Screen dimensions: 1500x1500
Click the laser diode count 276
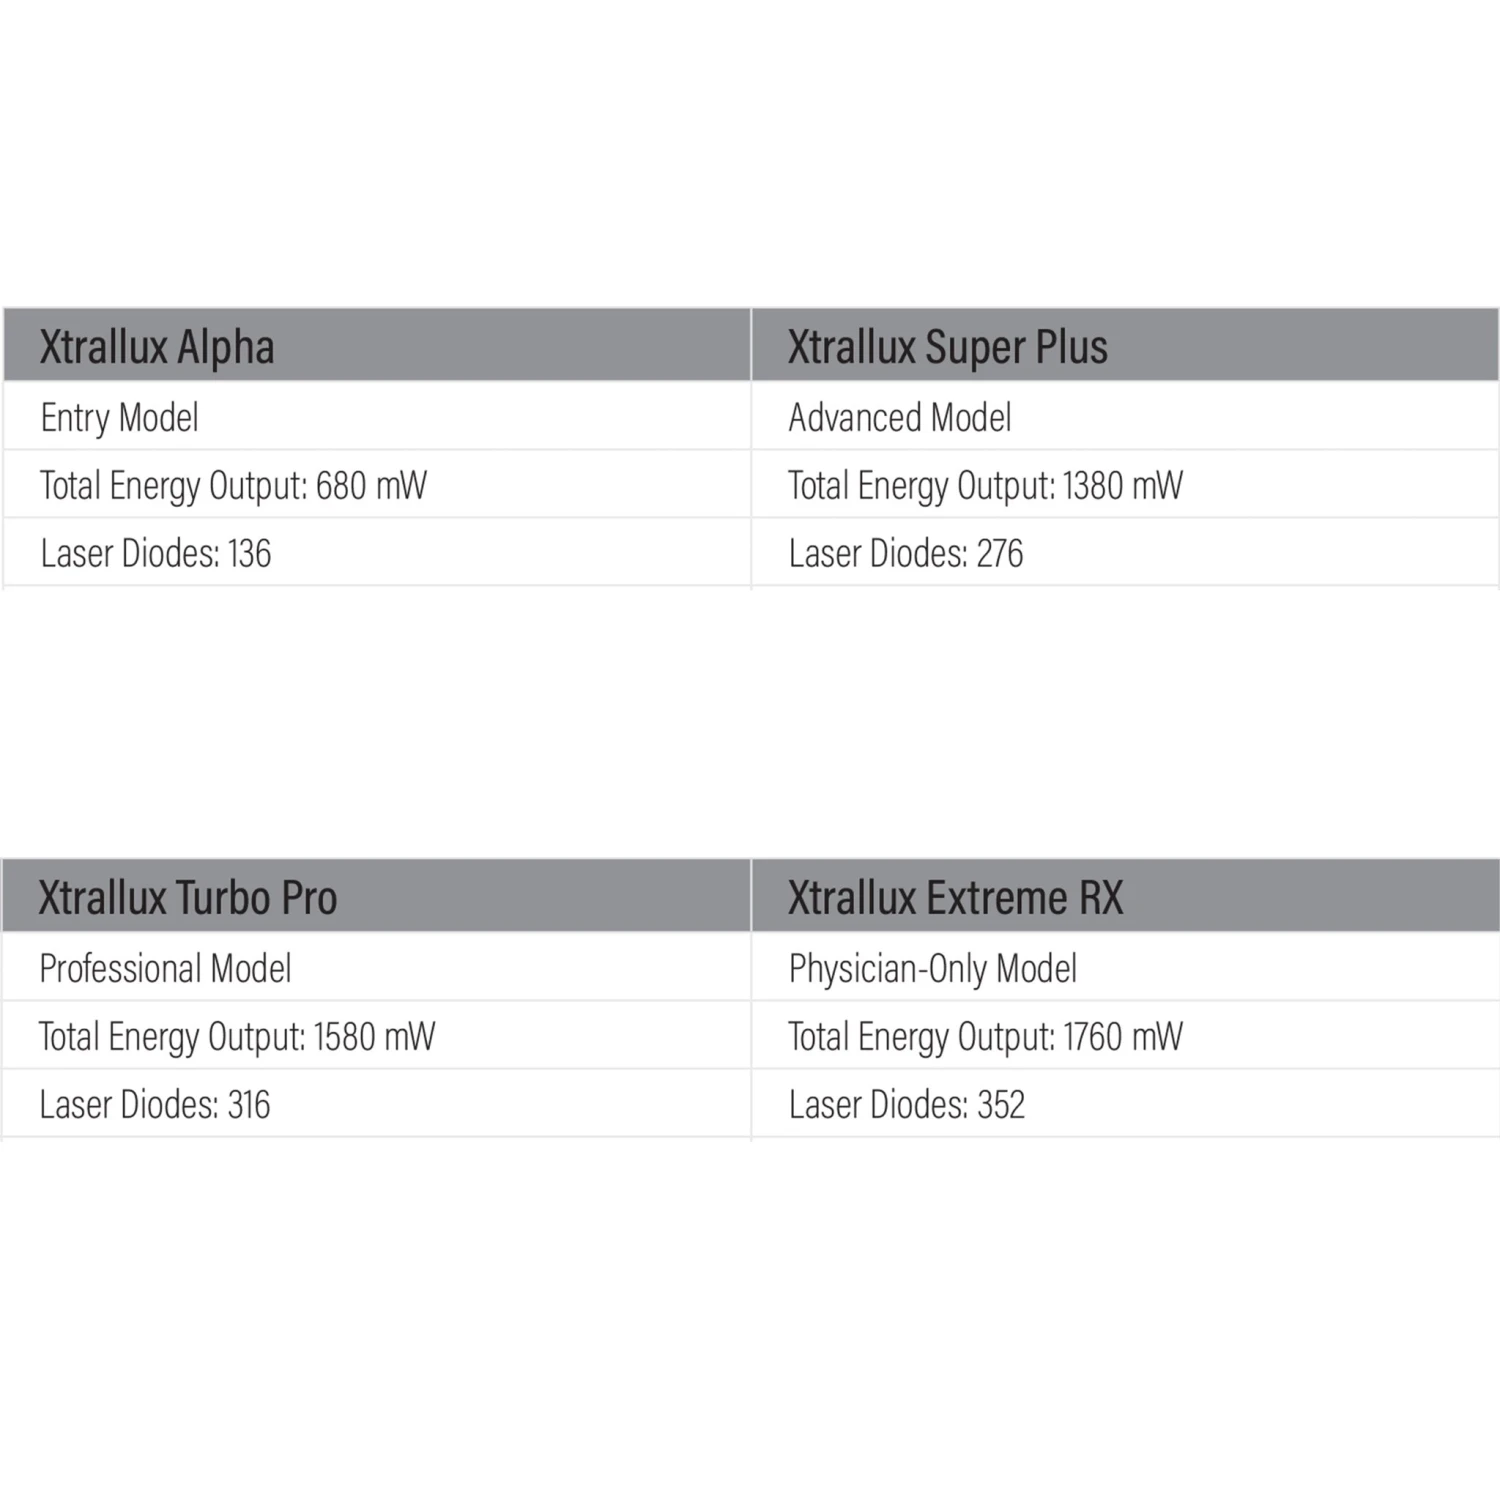[999, 553]
